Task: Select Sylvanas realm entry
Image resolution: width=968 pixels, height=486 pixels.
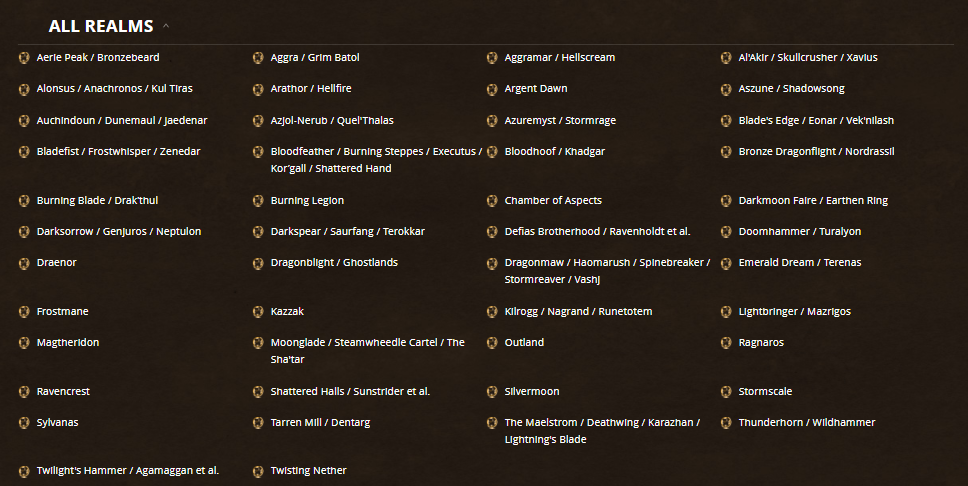Action: coord(57,423)
